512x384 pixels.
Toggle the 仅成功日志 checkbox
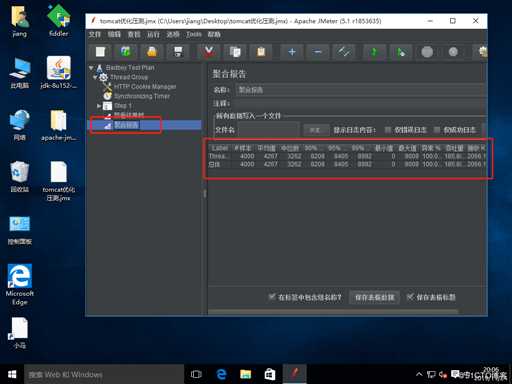(436, 130)
